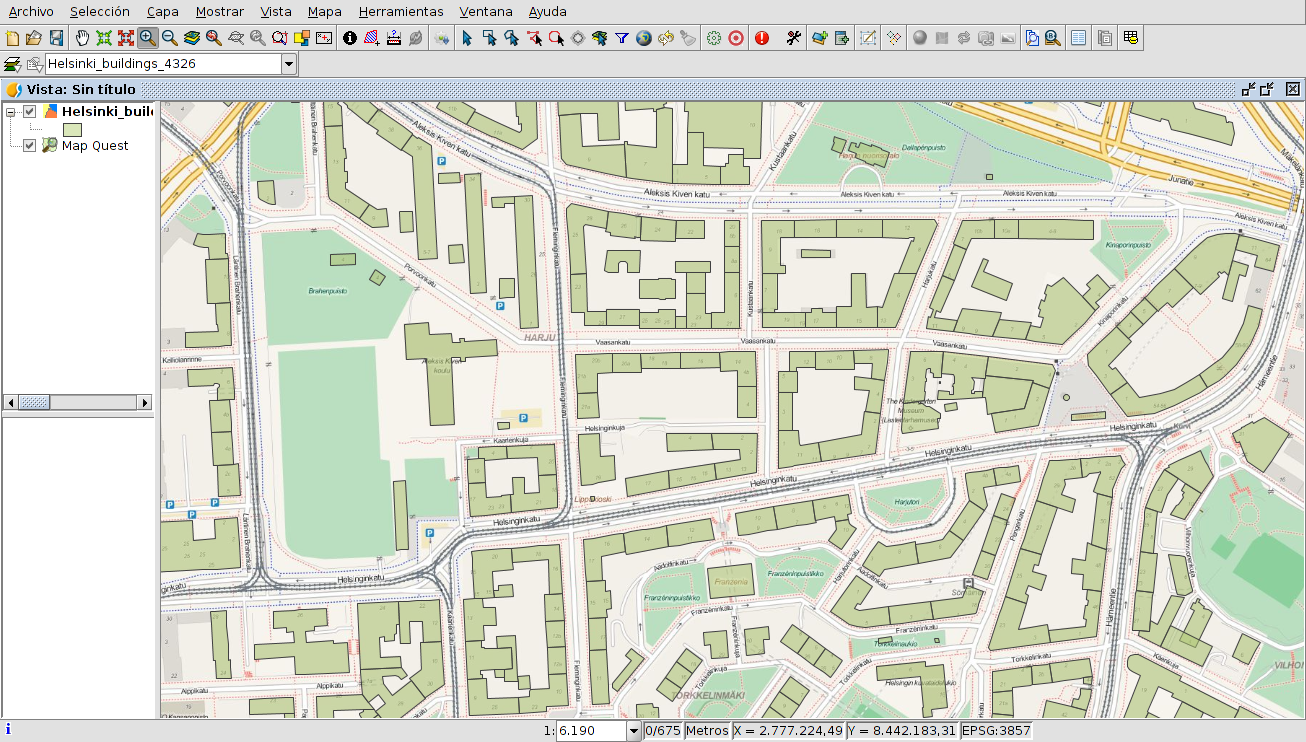The width and height of the screenshot is (1306, 742).
Task: Click the Zoom out magnifier tool
Action: pos(170,38)
